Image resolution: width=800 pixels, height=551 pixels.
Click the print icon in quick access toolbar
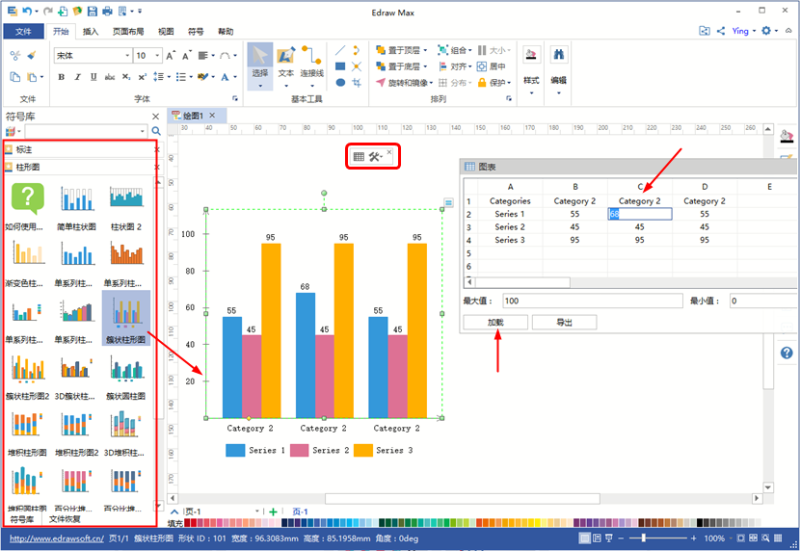pos(106,11)
